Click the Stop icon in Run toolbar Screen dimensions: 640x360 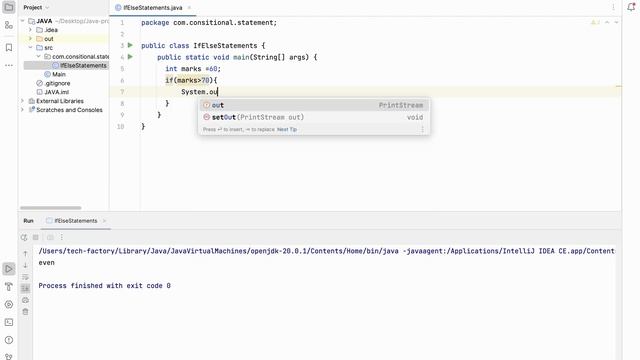click(x=36, y=237)
